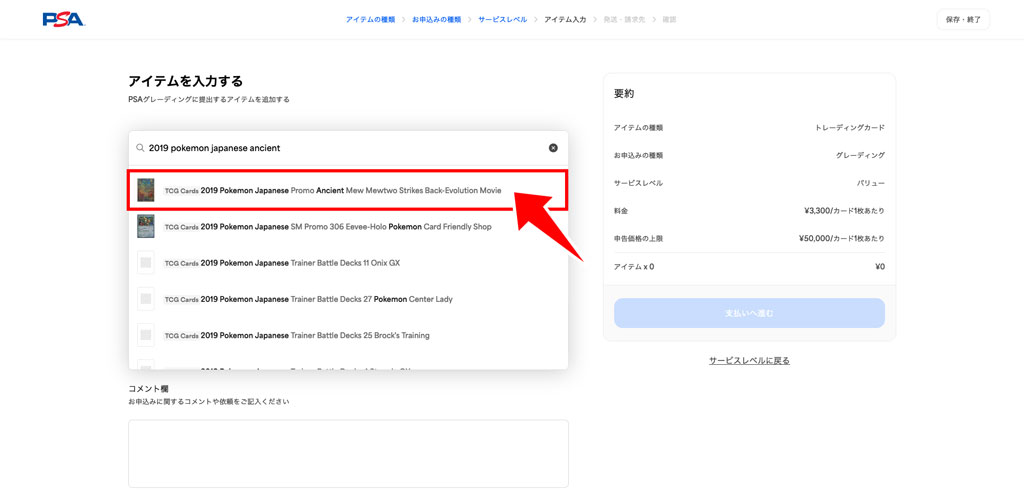Click the アイテムを入力する heading

click(x=185, y=82)
